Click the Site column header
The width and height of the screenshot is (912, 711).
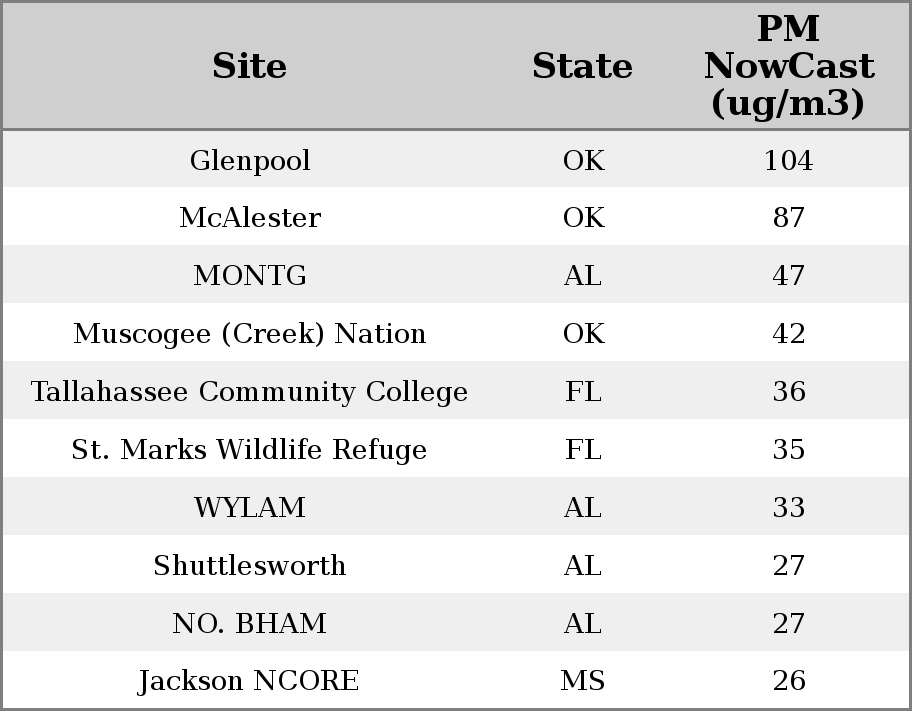tap(249, 66)
